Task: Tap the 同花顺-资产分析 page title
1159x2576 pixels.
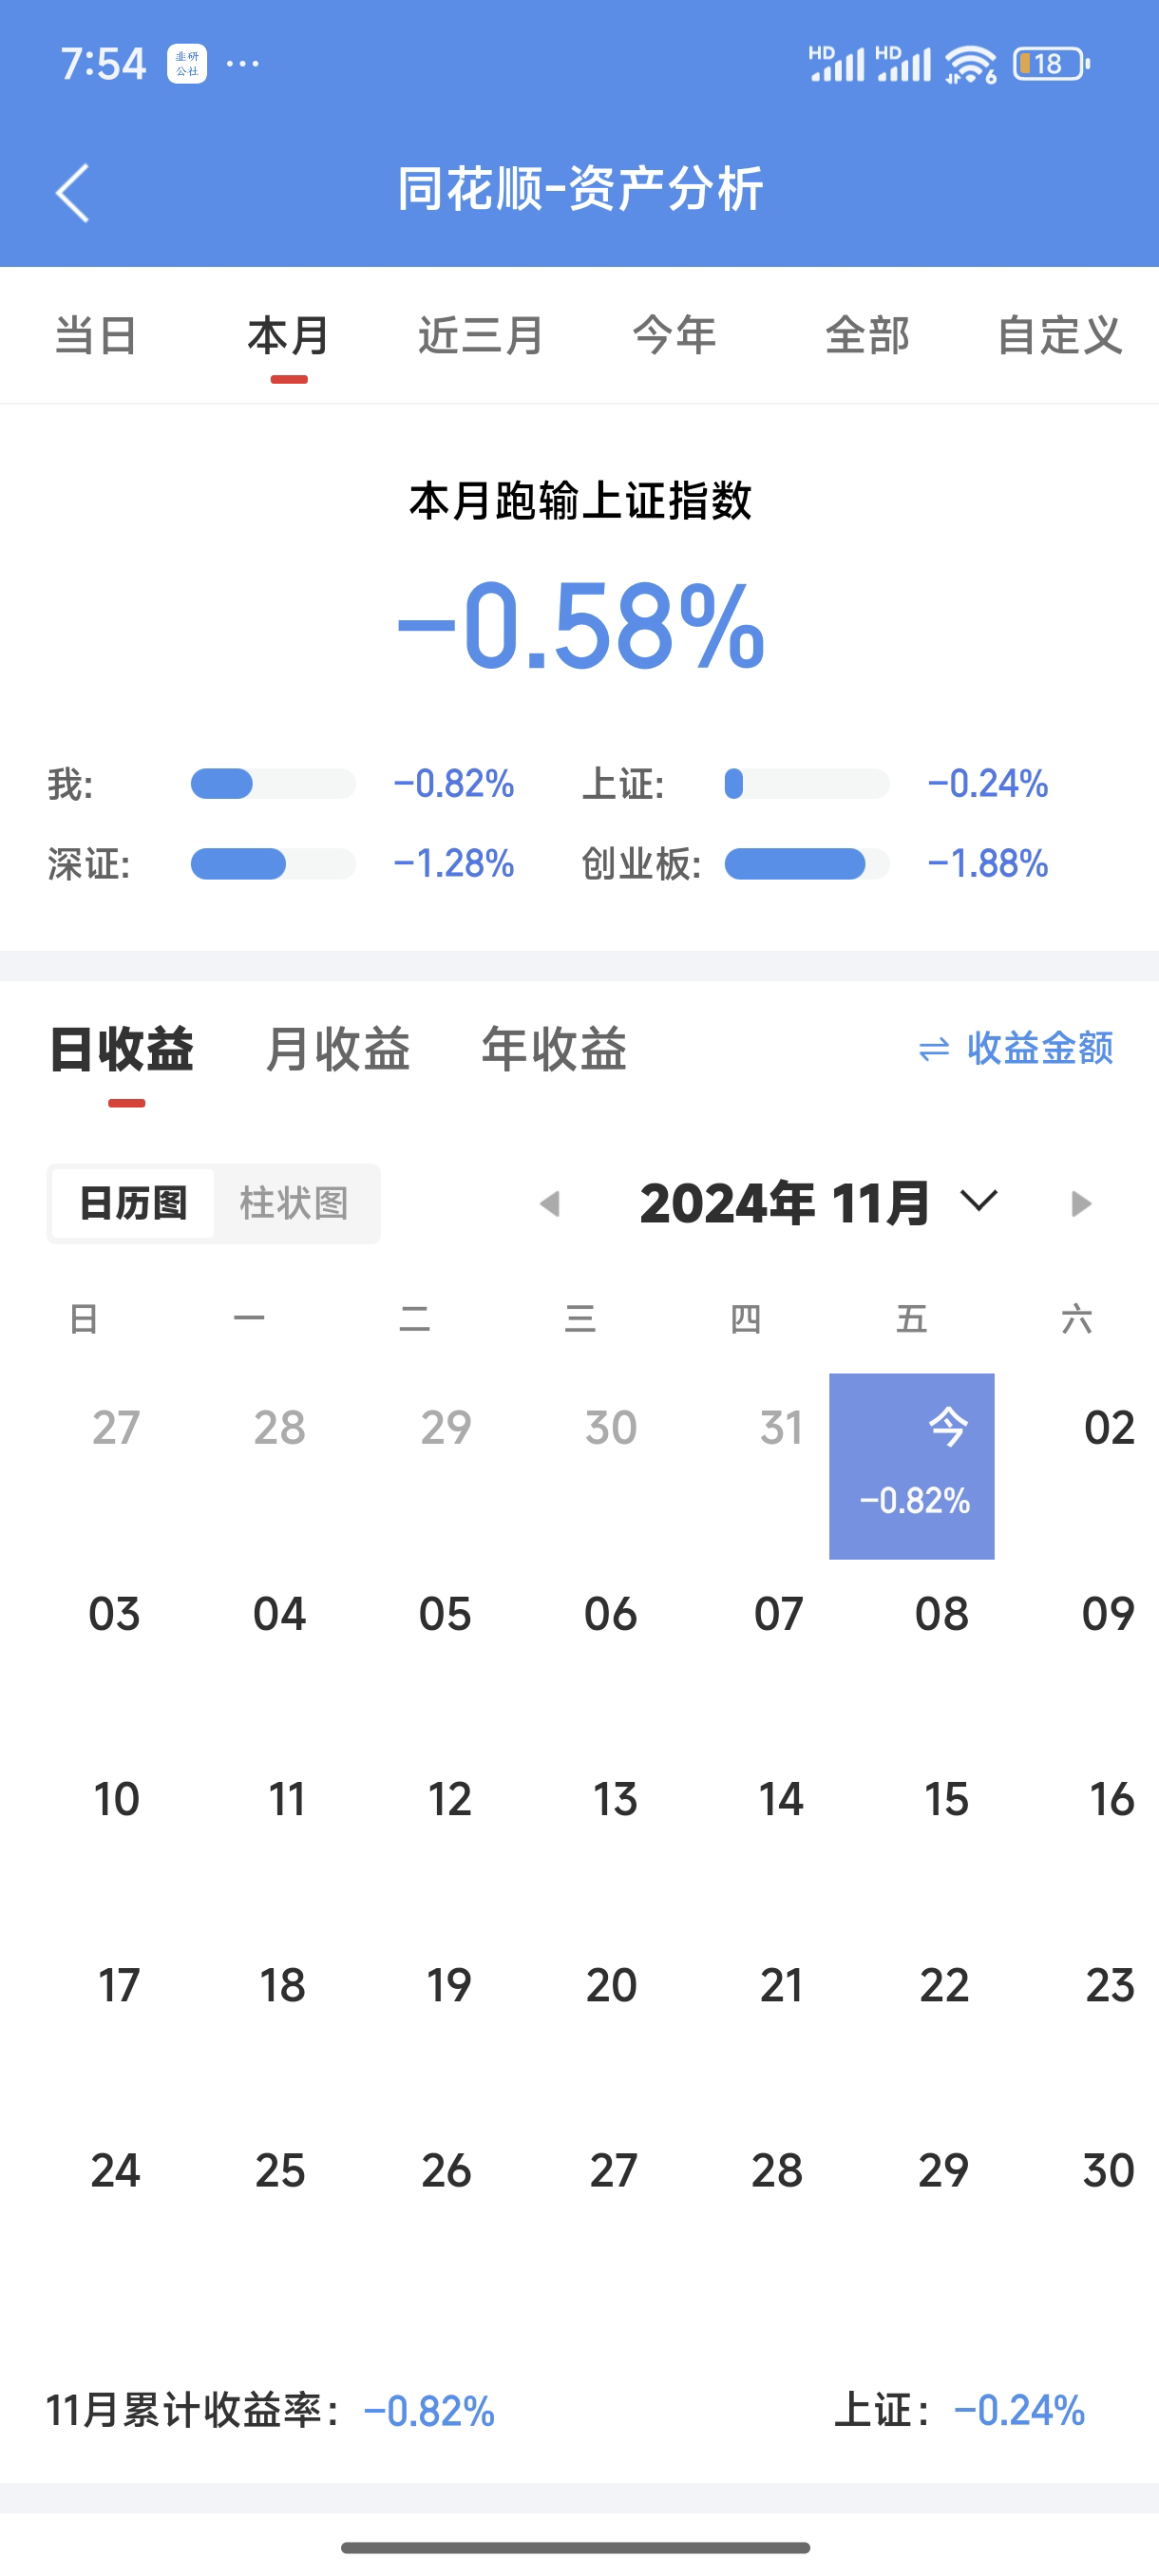Action: (x=580, y=189)
